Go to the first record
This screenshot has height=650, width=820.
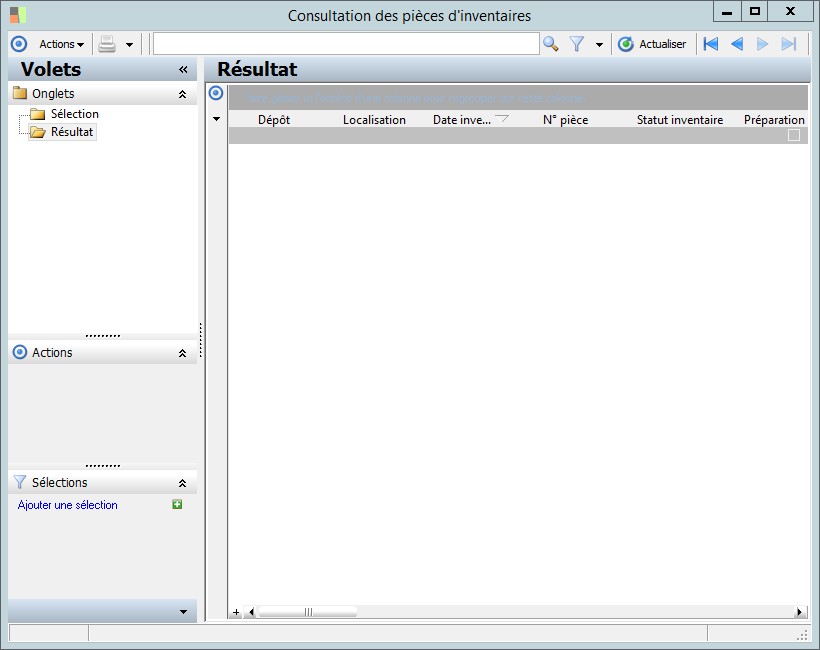coord(711,44)
